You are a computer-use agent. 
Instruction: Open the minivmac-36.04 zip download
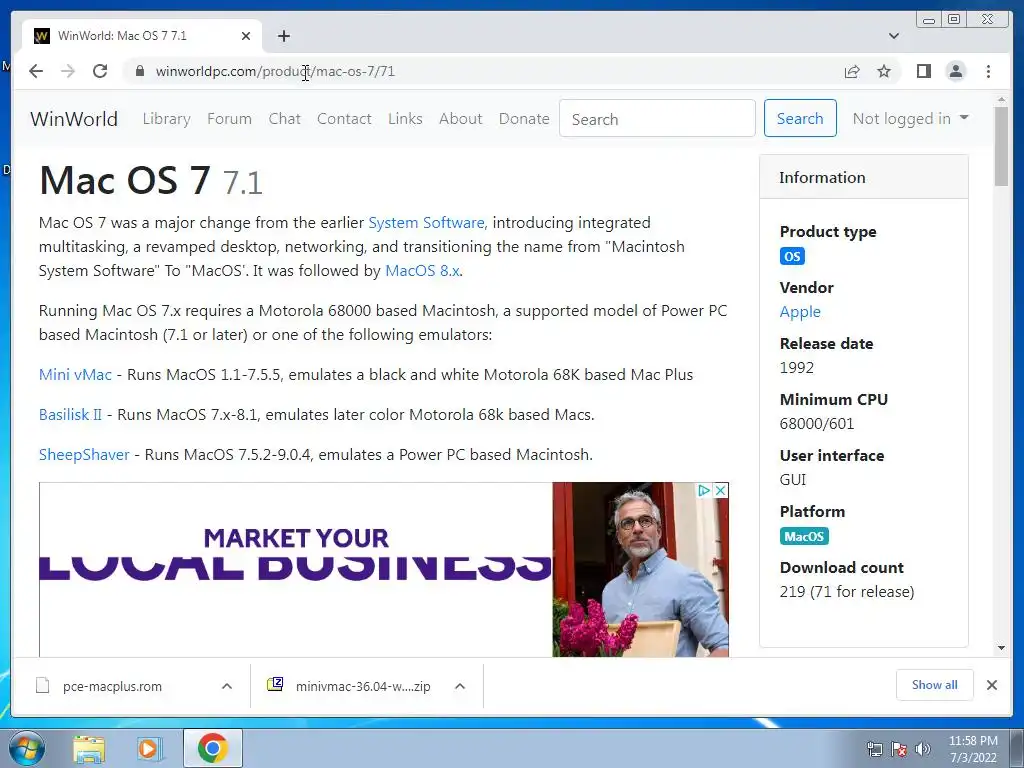pos(362,686)
